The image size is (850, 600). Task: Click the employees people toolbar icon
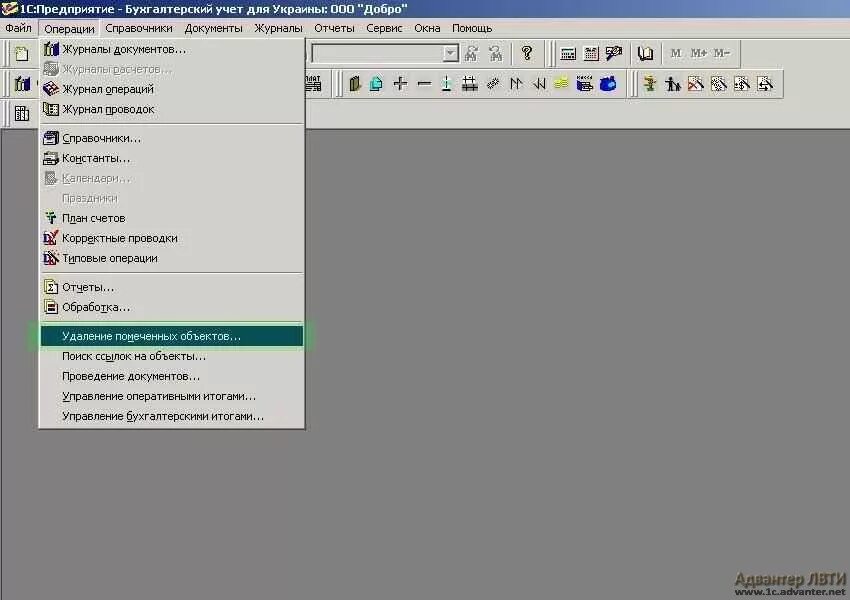(672, 84)
